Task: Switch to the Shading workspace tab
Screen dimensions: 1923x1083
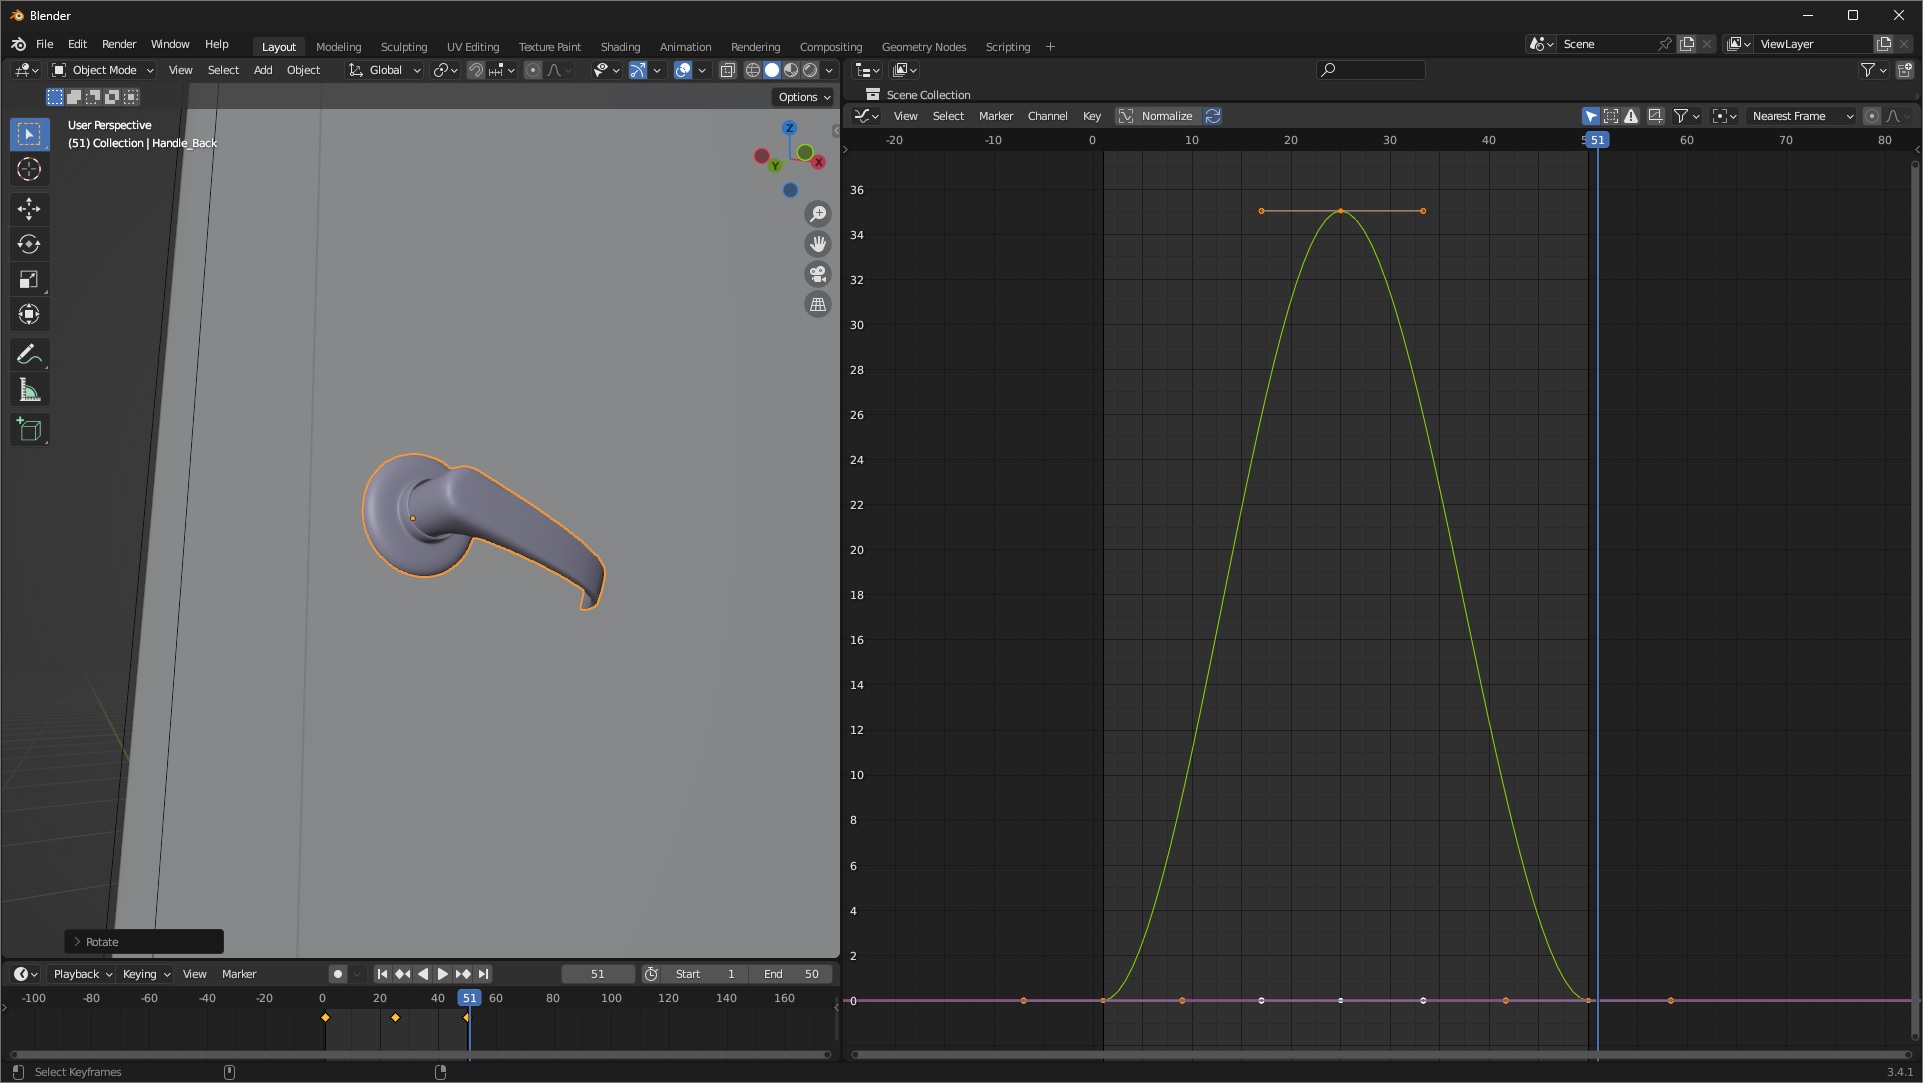Action: click(620, 46)
